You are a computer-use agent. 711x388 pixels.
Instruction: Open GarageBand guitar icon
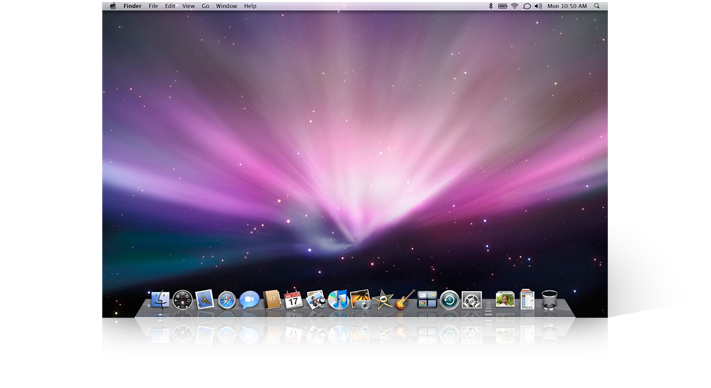pyautogui.click(x=404, y=300)
